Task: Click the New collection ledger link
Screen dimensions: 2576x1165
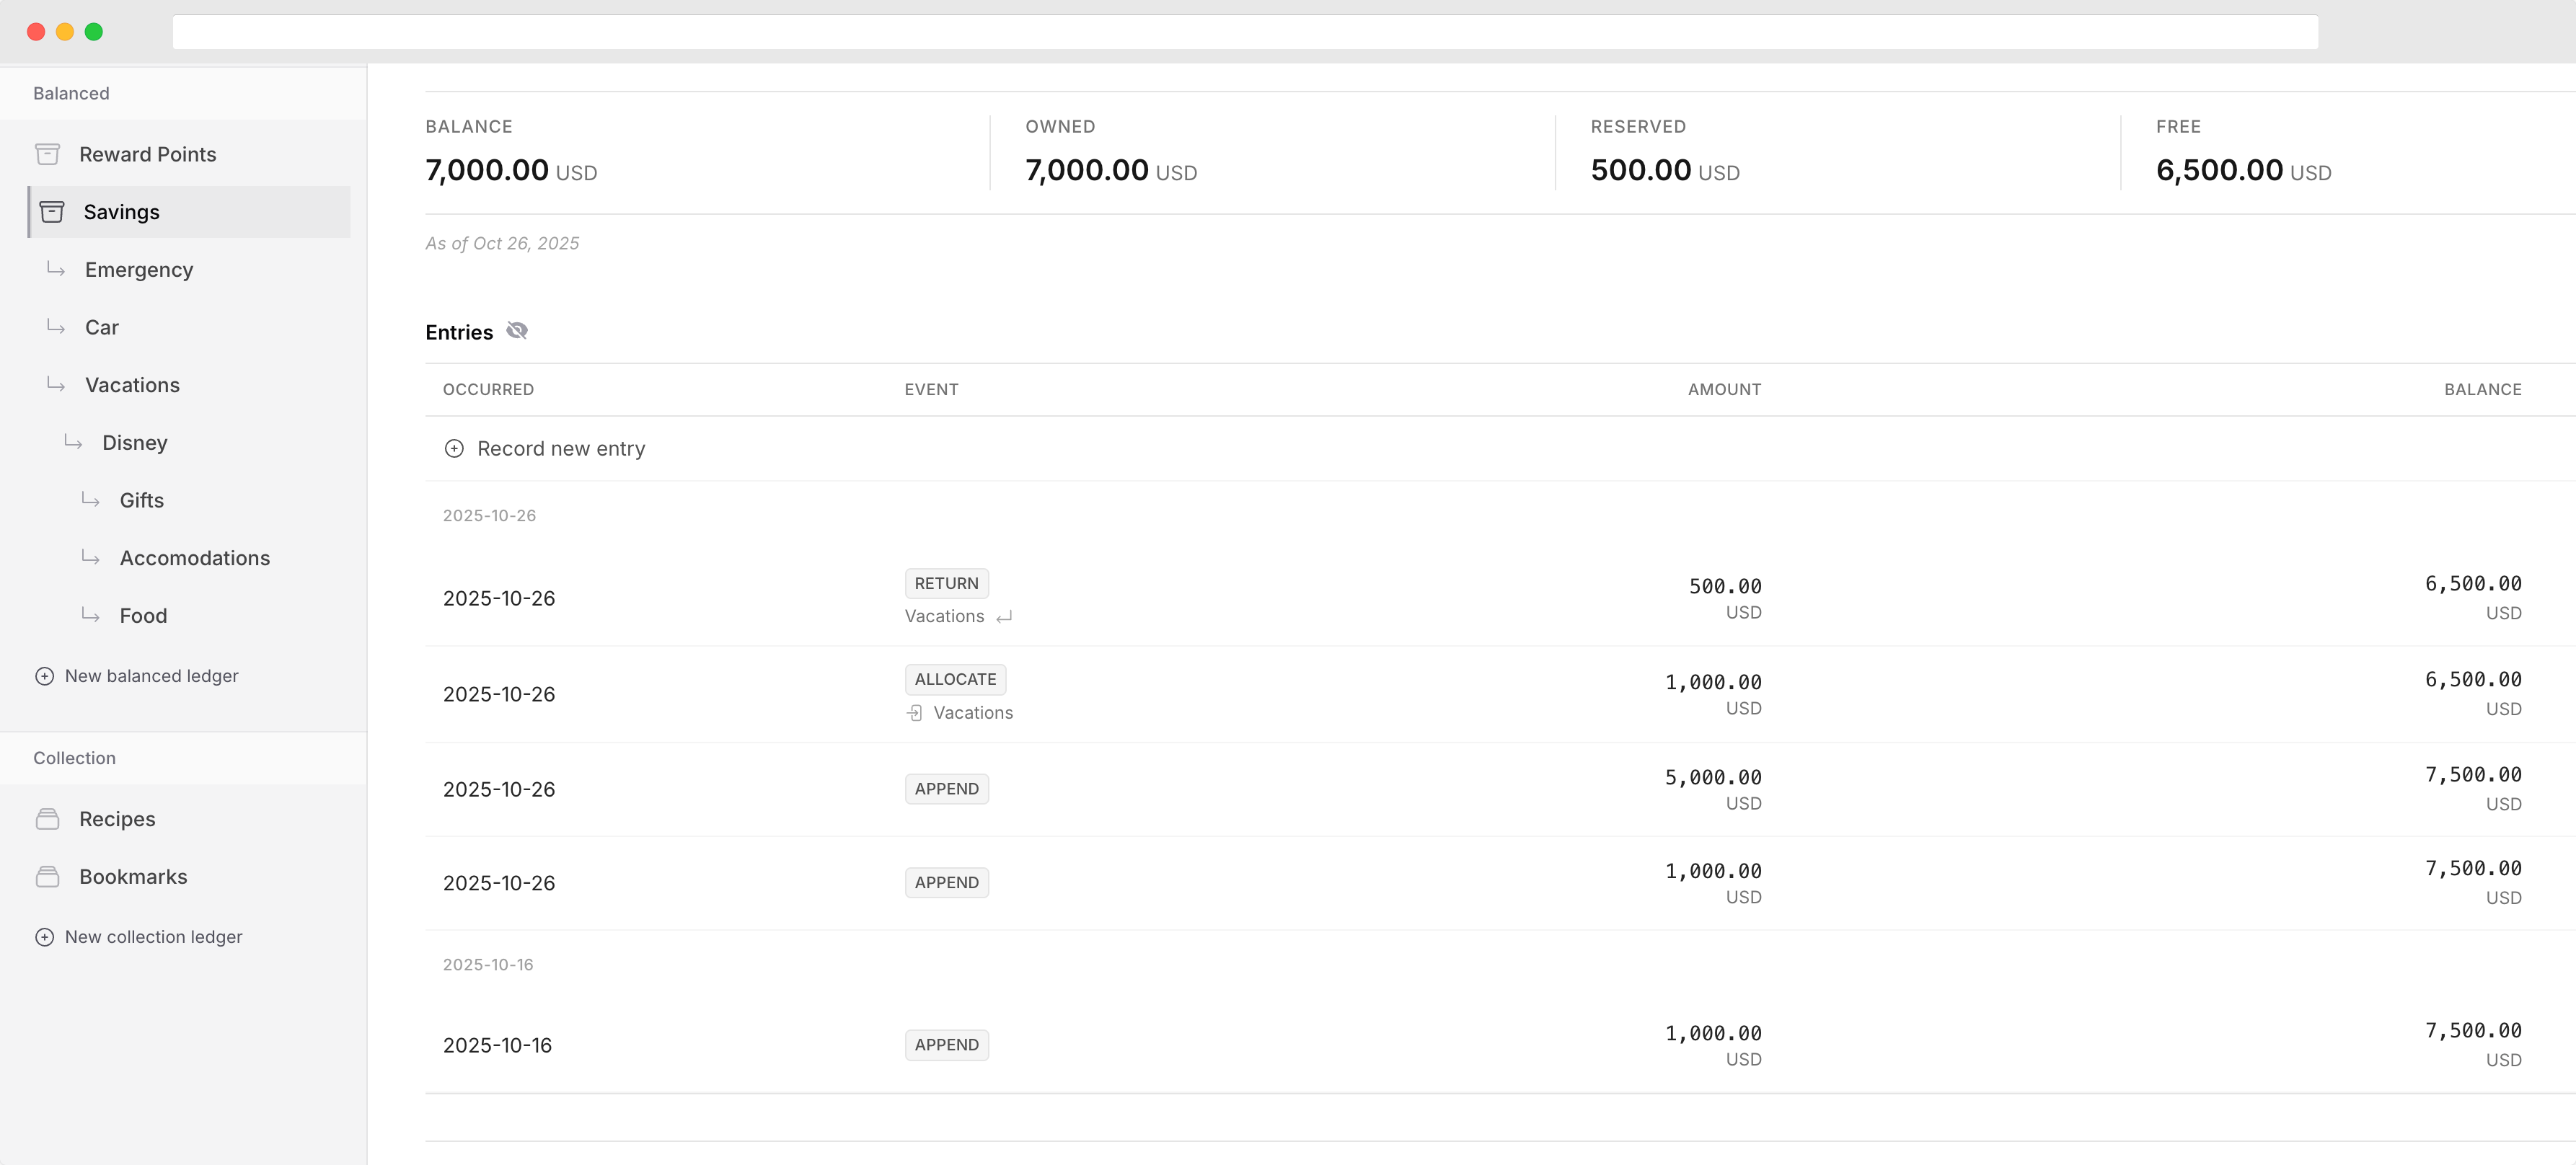Action: [x=153, y=937]
